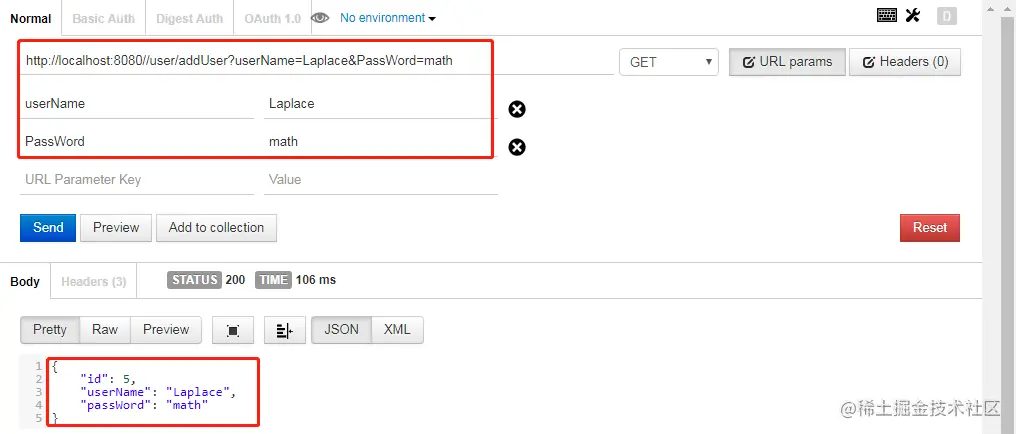The width and height of the screenshot is (1016, 434).
Task: Select Preview response format
Action: (x=166, y=330)
